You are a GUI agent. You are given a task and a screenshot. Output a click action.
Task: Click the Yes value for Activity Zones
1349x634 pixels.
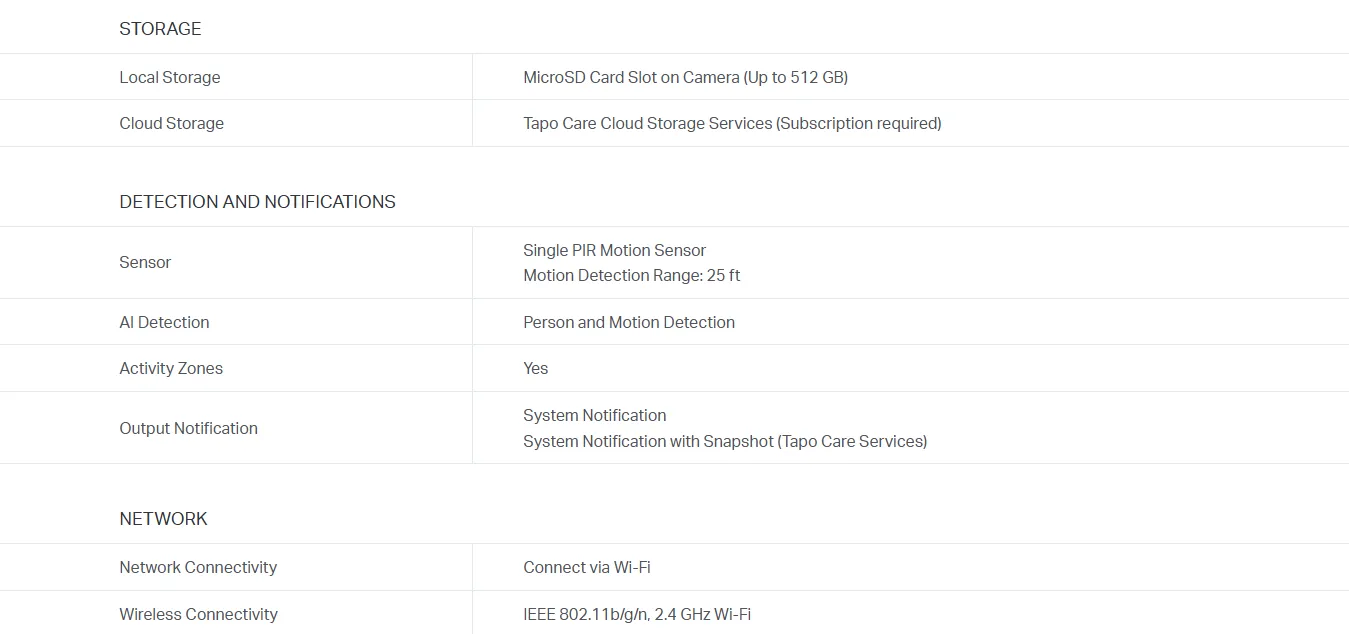(535, 368)
